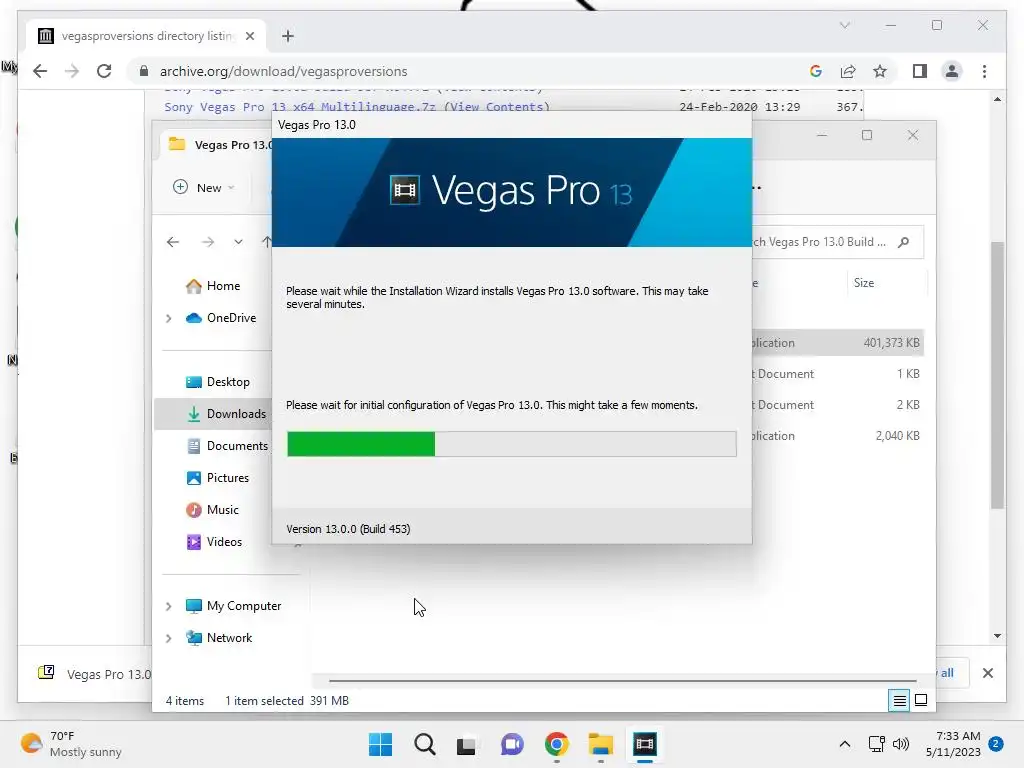1024x768 pixels.
Task: Select the document row sized 2 KB
Action: [838, 405]
